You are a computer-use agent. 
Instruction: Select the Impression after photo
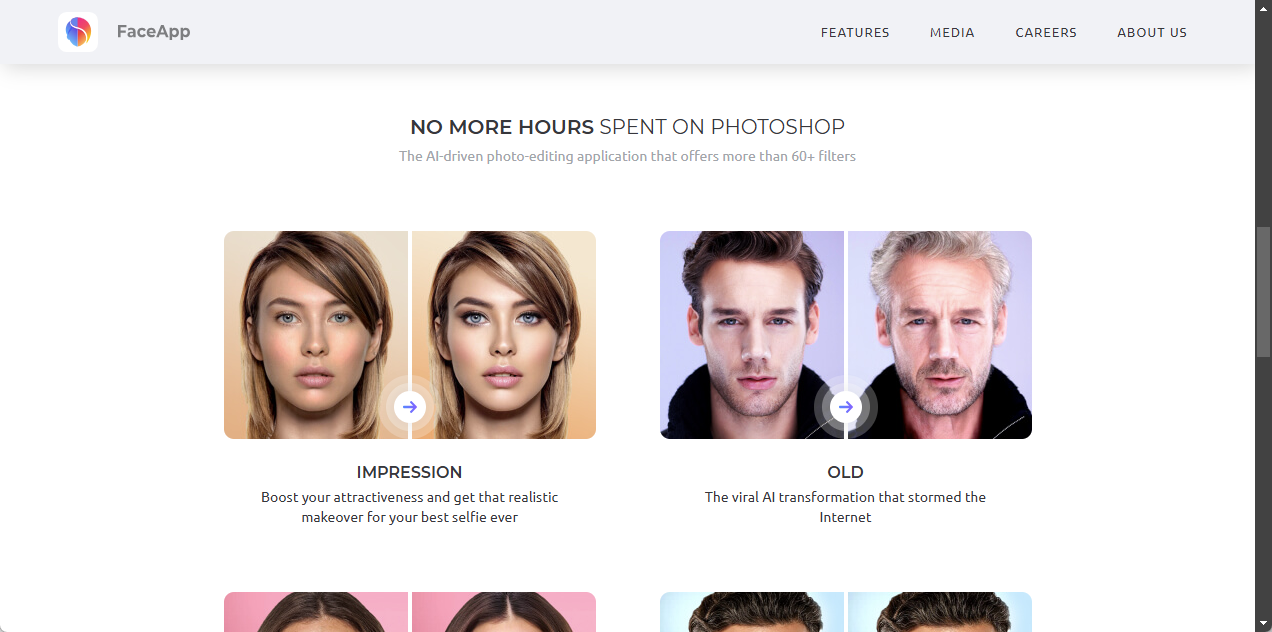coord(504,335)
